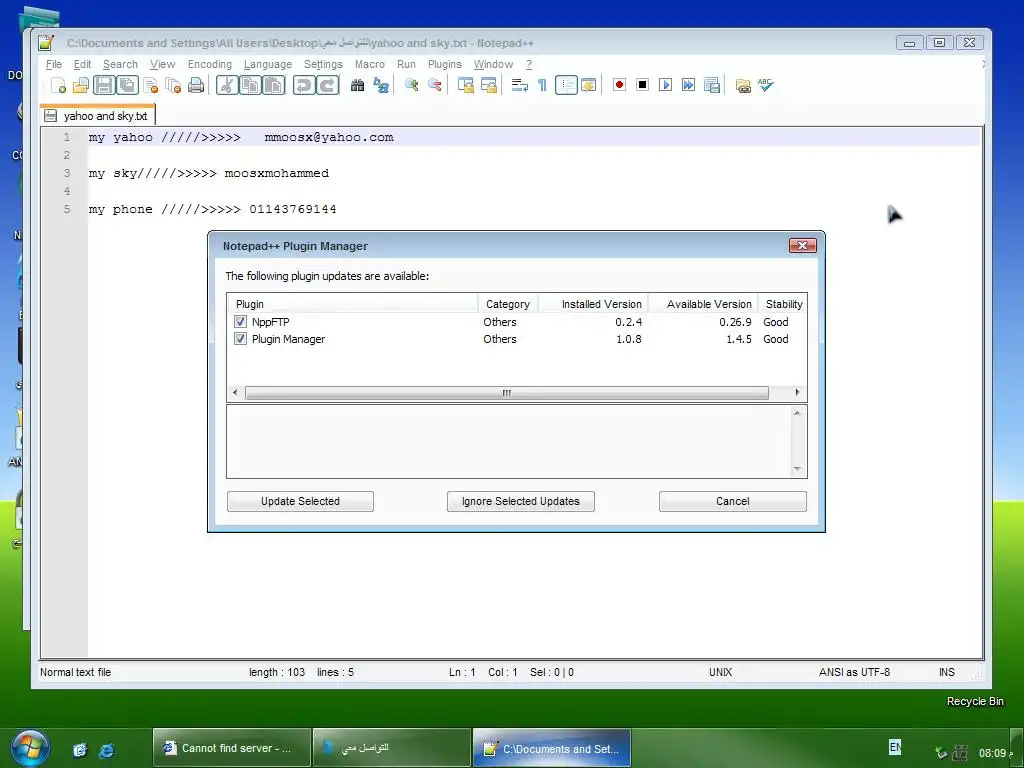
Task: Click the folder icon beside spell check
Action: pos(743,86)
